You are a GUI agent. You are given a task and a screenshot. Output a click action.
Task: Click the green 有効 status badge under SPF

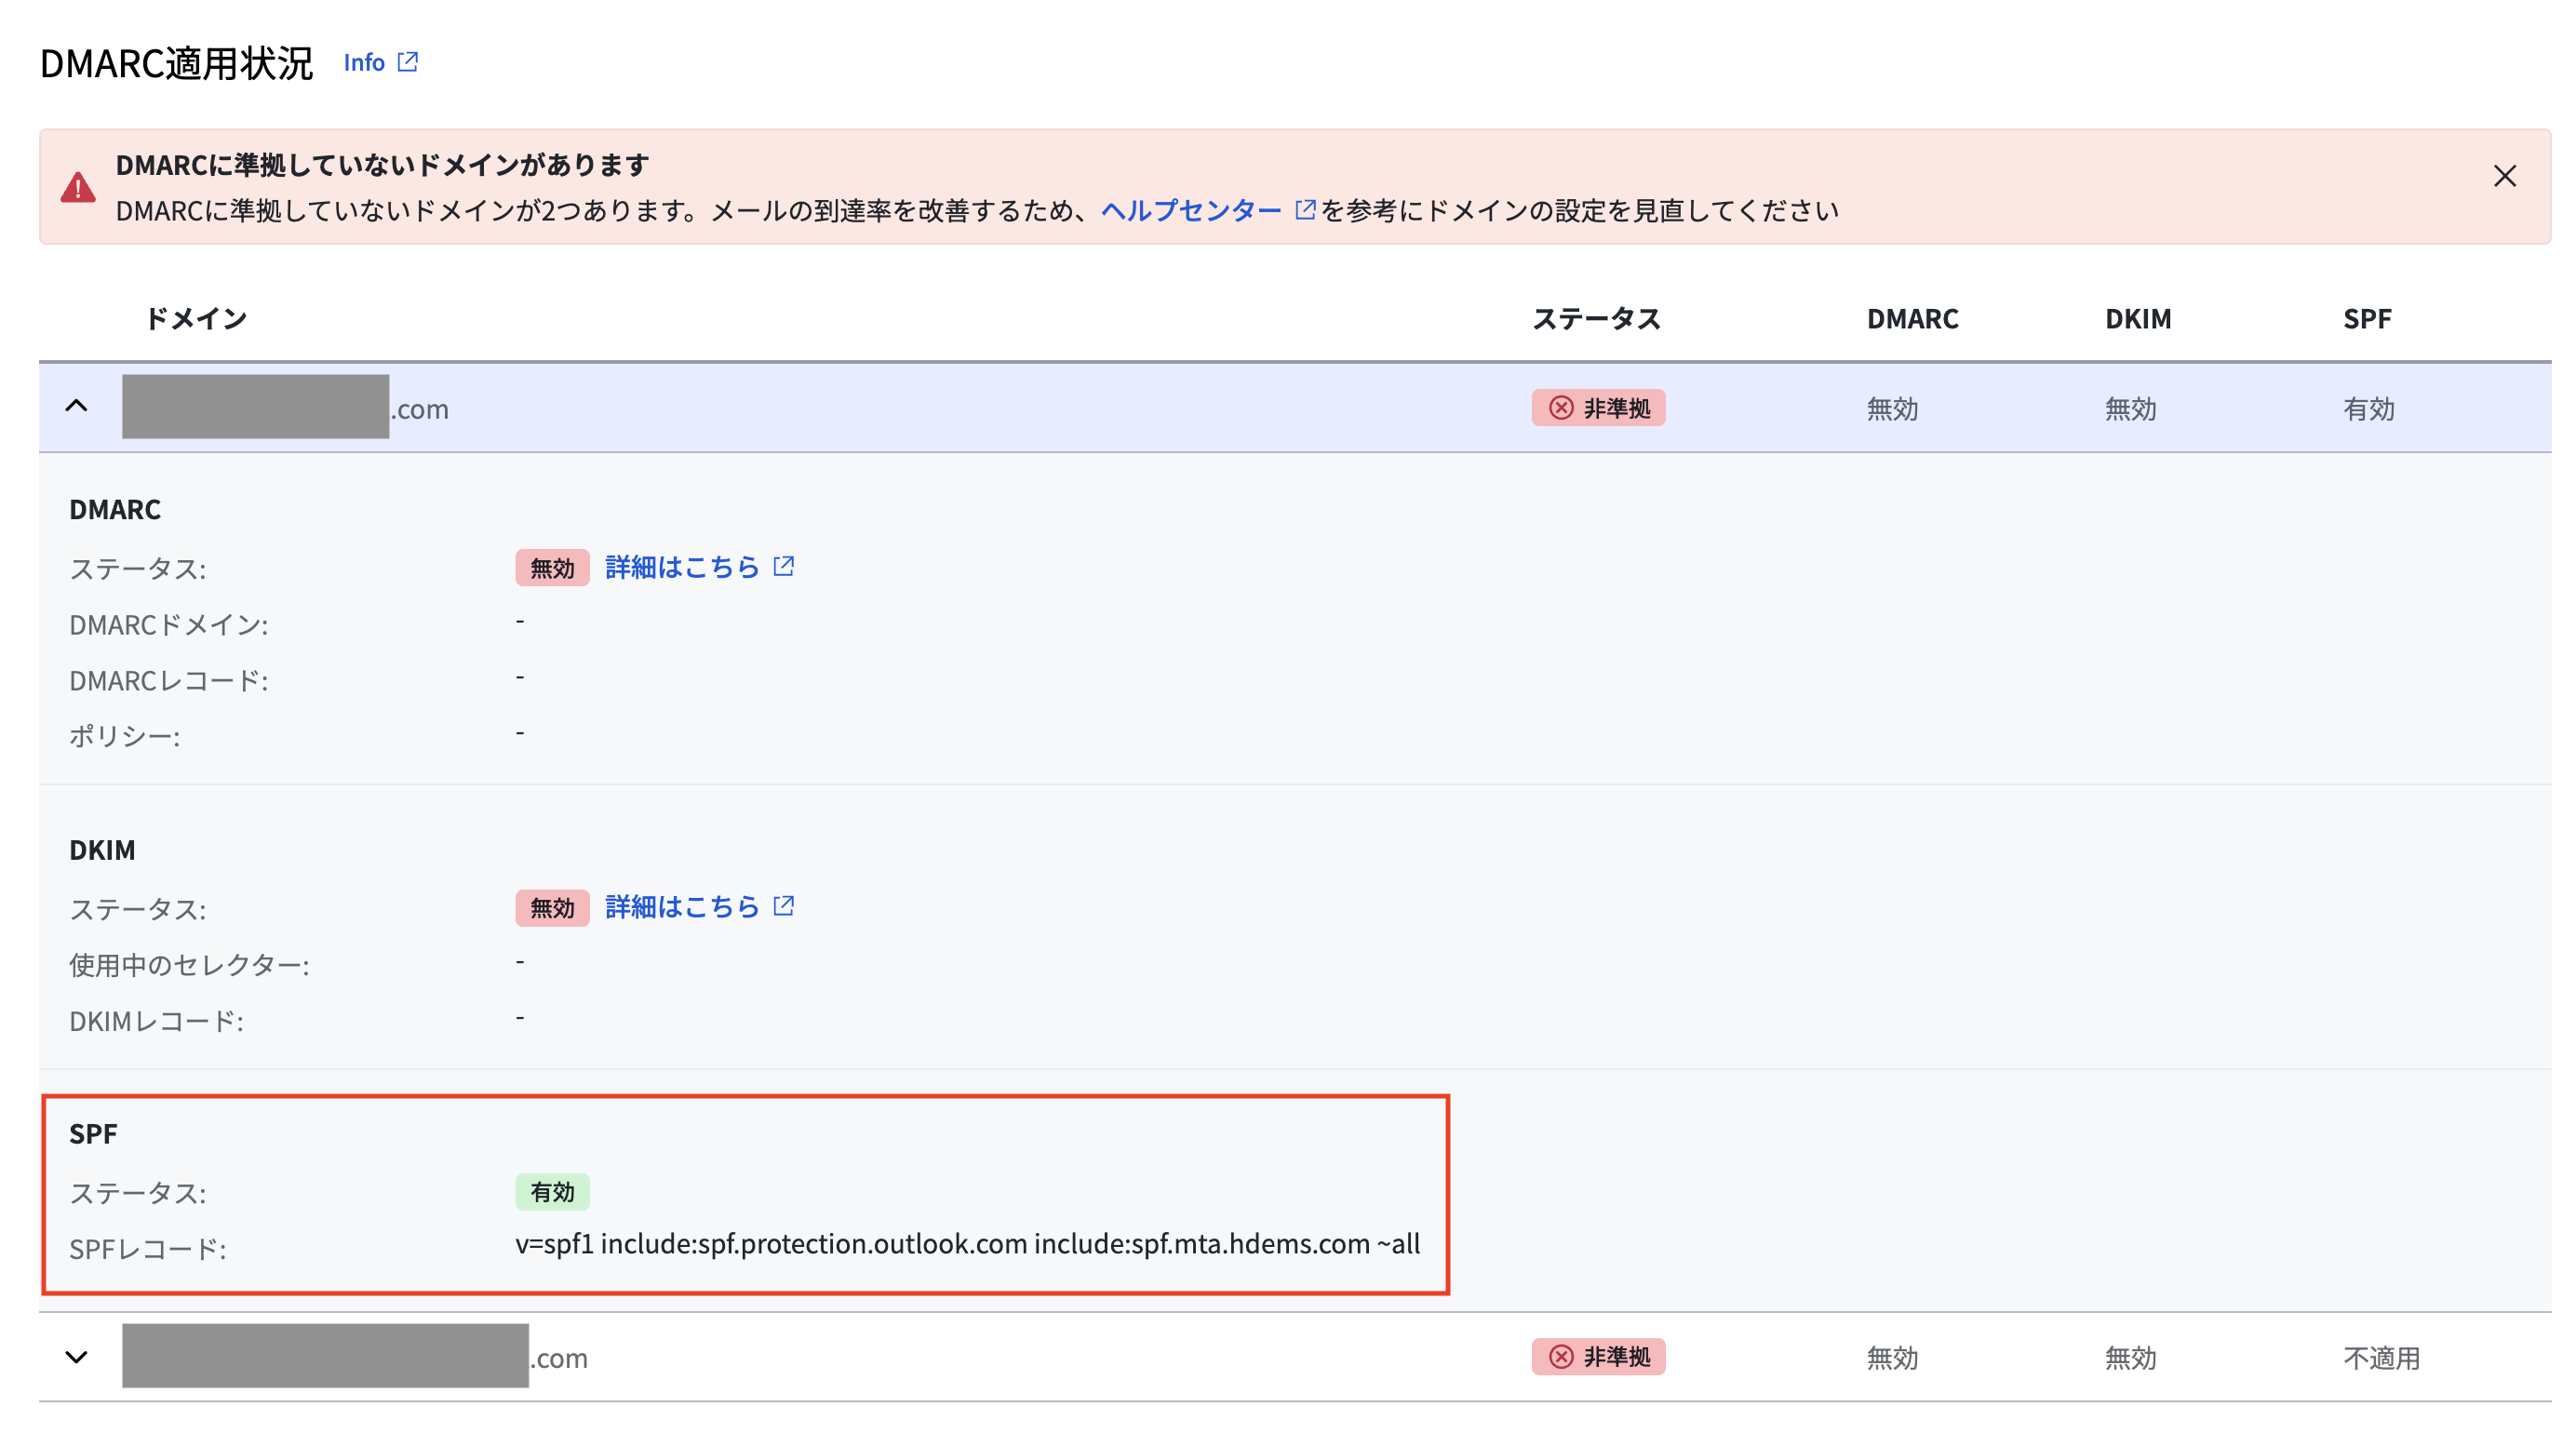[x=551, y=1192]
